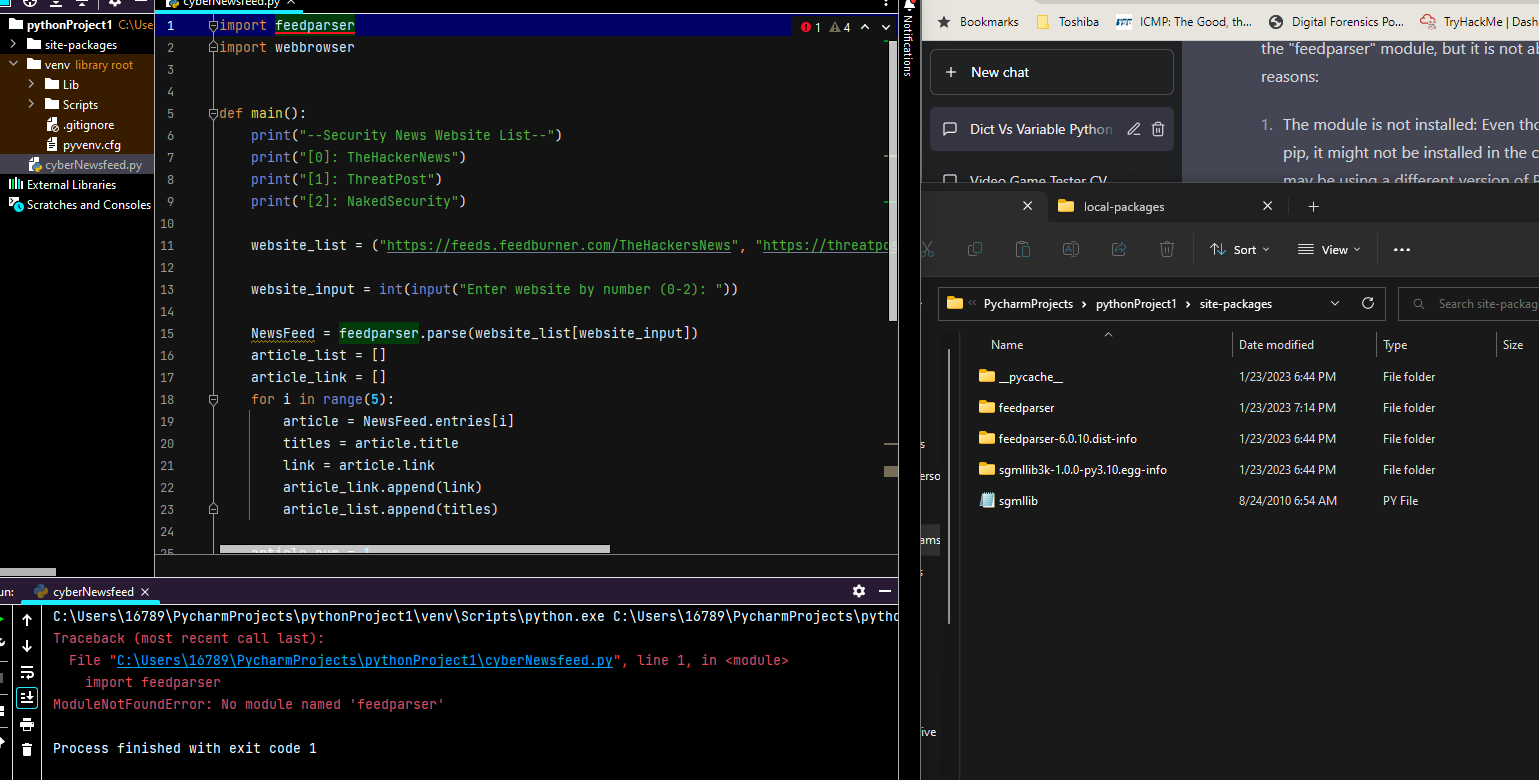Expand the site-packages folder in project tree
The width and height of the screenshot is (1539, 780).
pos(12,44)
